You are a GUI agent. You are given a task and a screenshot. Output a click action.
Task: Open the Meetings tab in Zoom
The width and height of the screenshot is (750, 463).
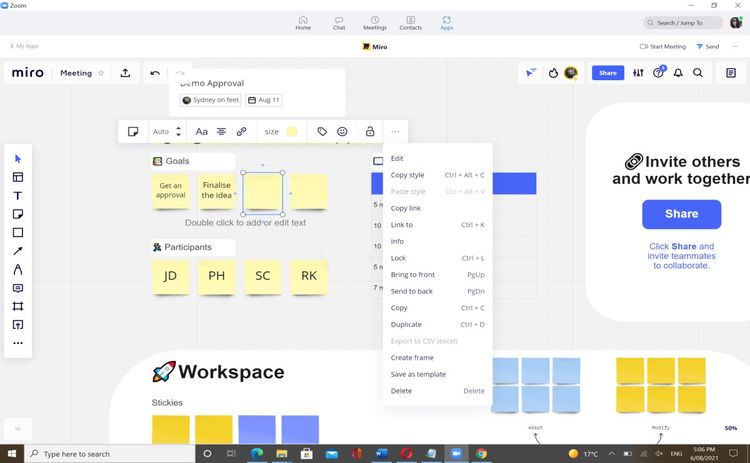point(375,23)
